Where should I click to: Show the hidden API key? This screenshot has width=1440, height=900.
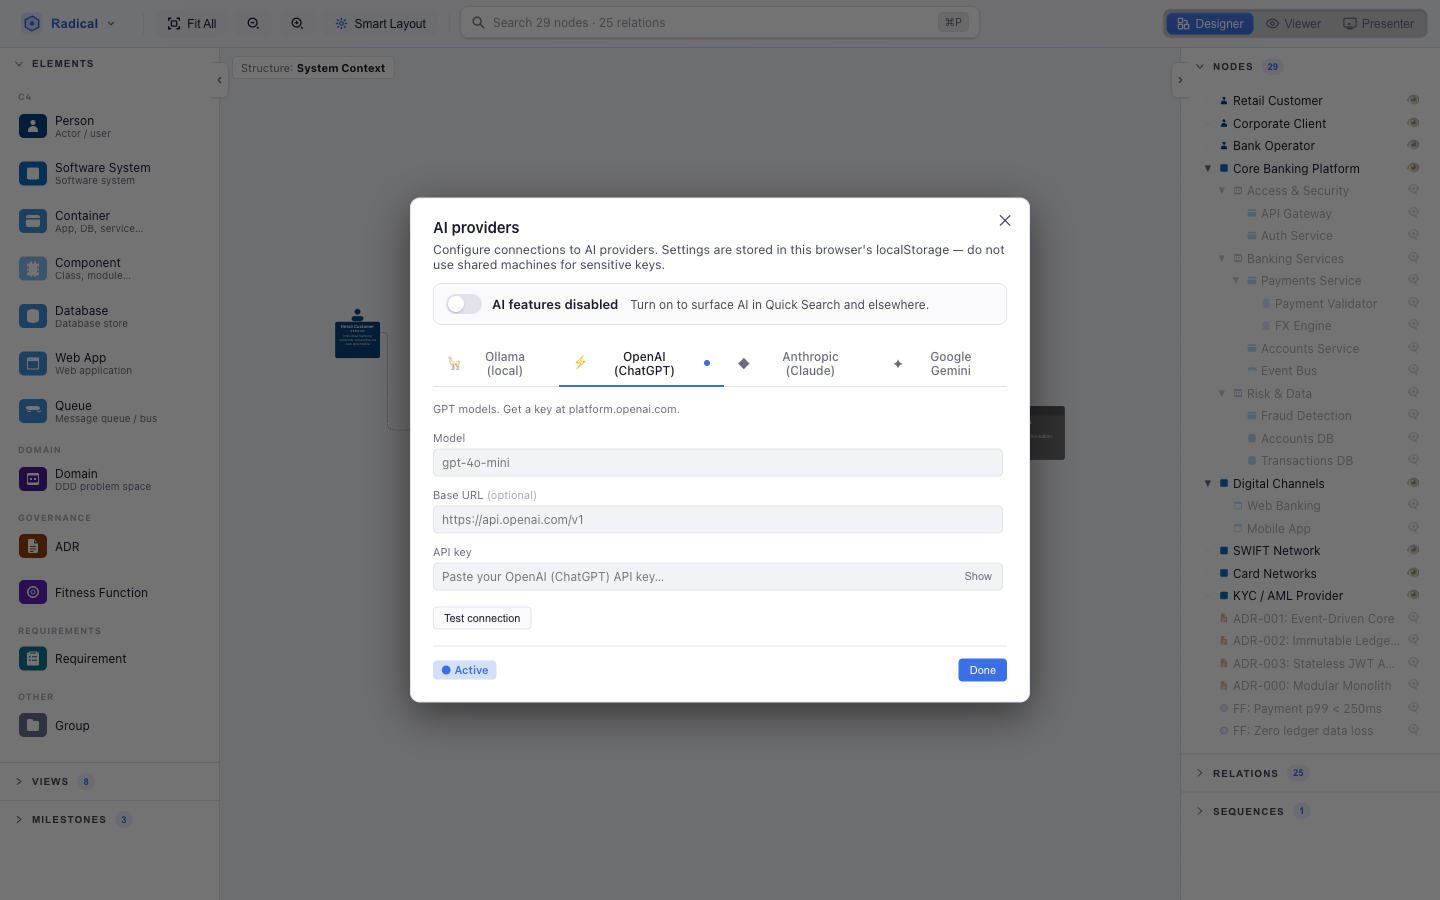click(x=978, y=576)
